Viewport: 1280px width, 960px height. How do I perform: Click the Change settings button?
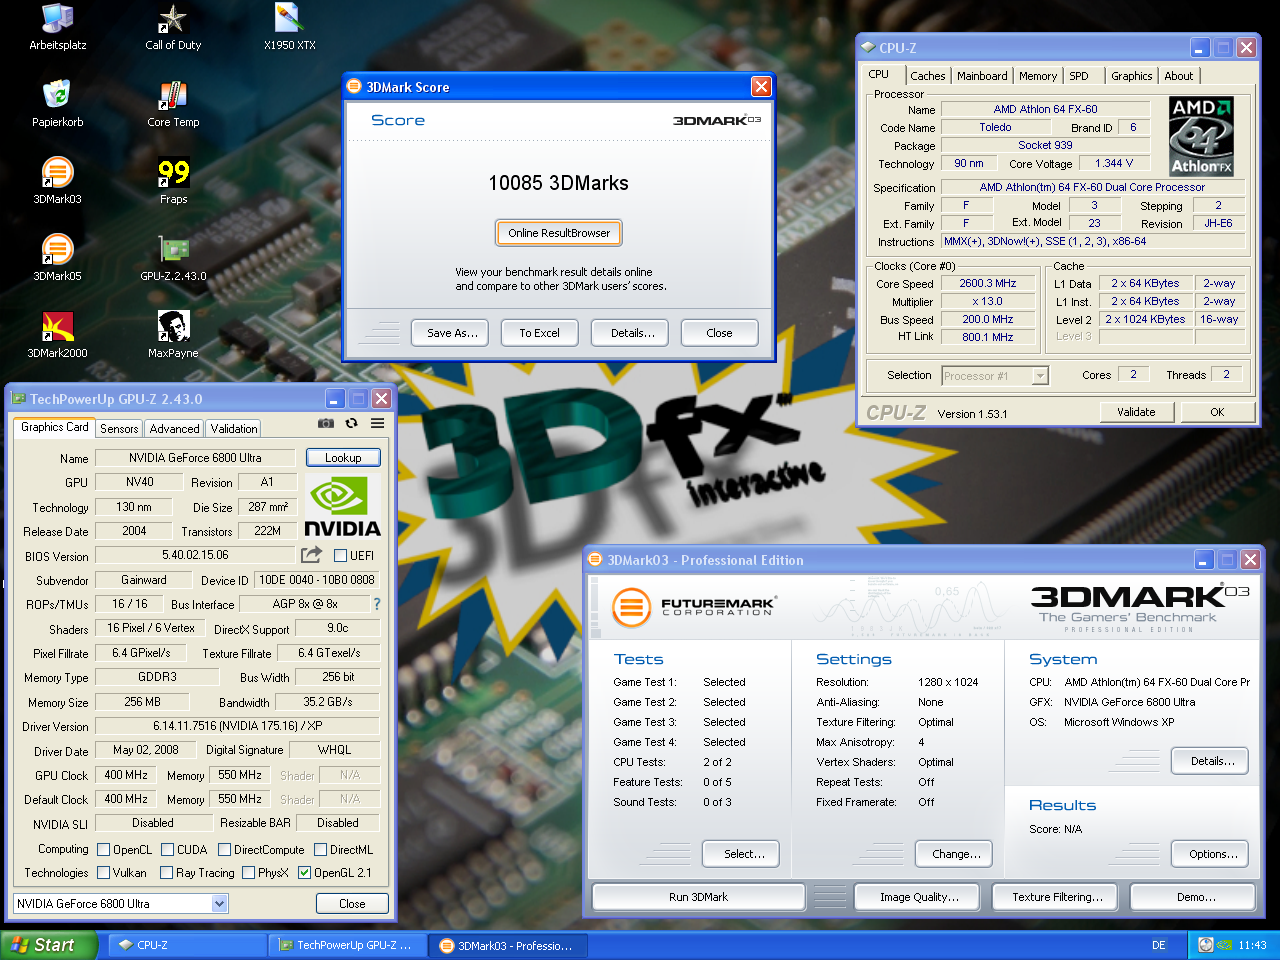coord(956,854)
